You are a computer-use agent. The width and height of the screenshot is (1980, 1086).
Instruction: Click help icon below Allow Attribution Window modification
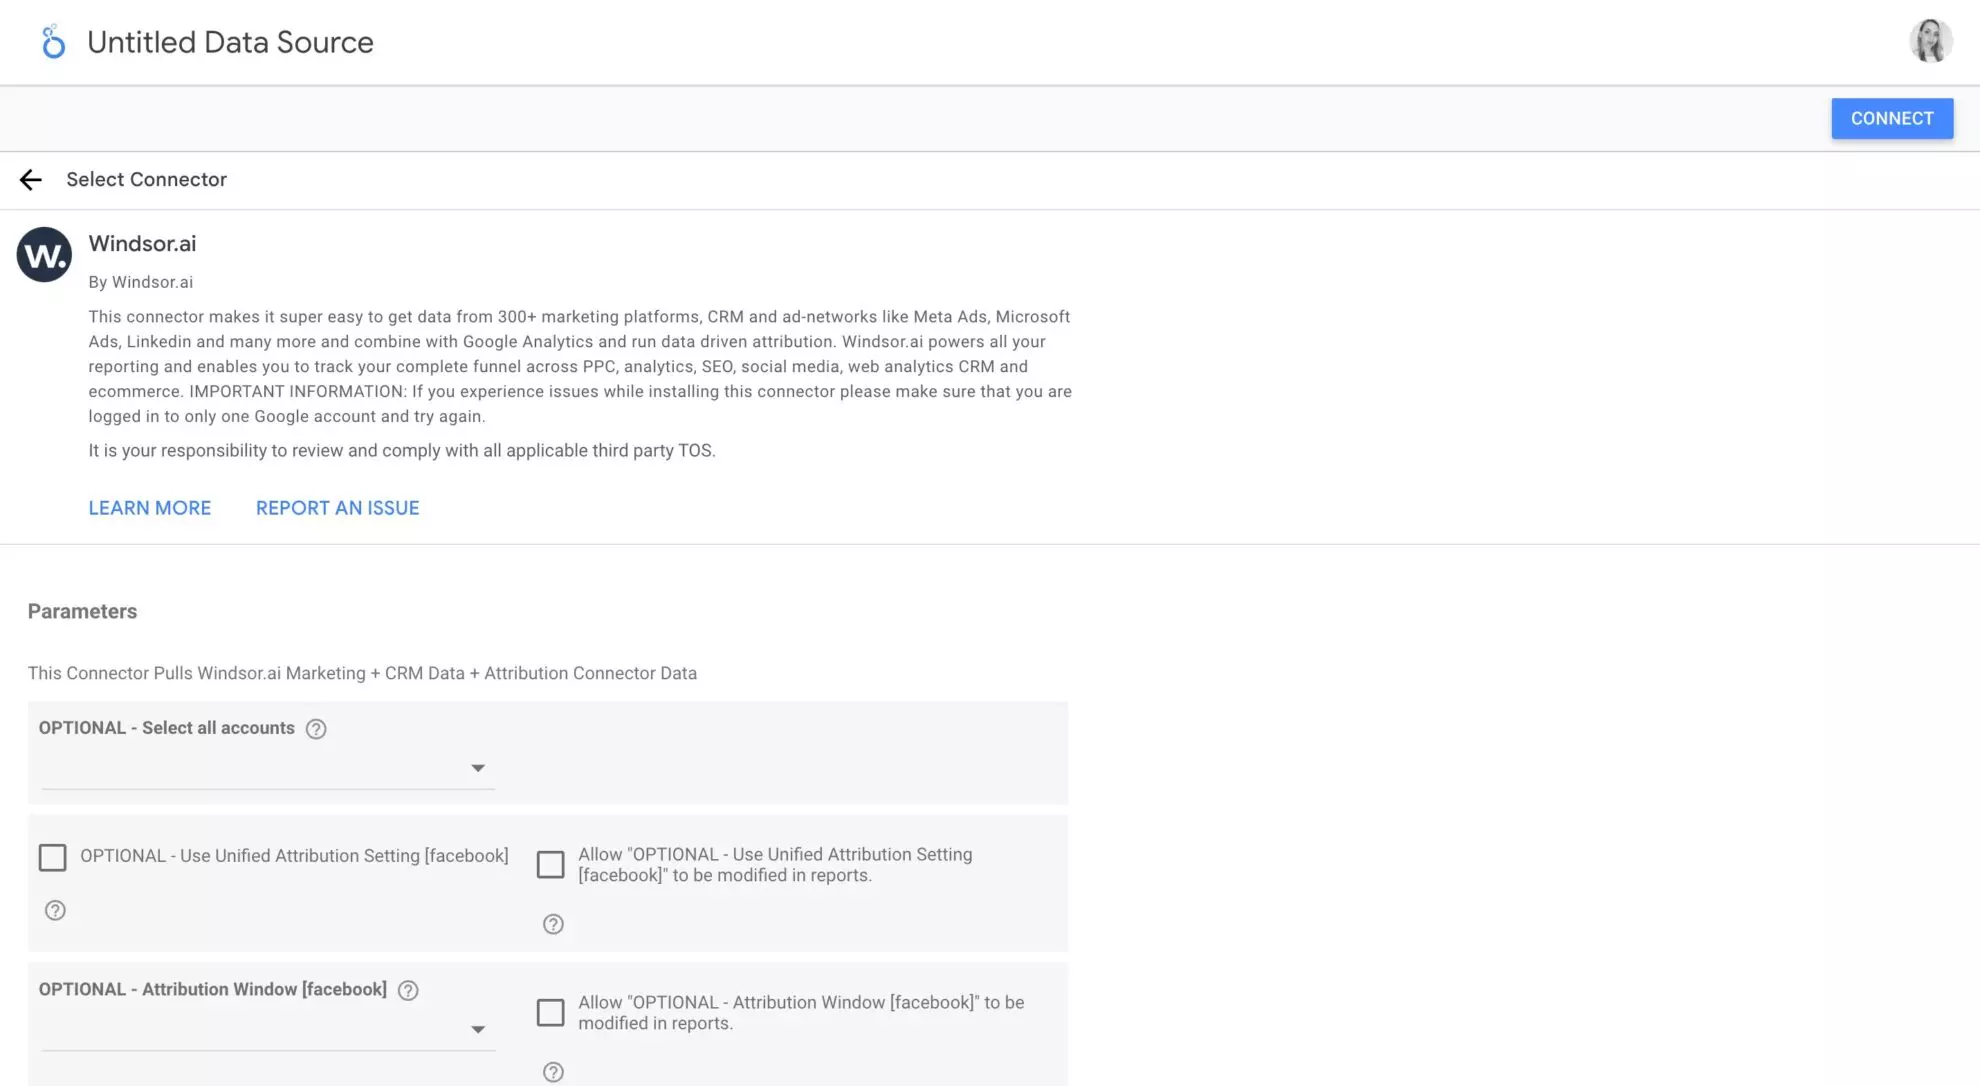click(x=553, y=1073)
